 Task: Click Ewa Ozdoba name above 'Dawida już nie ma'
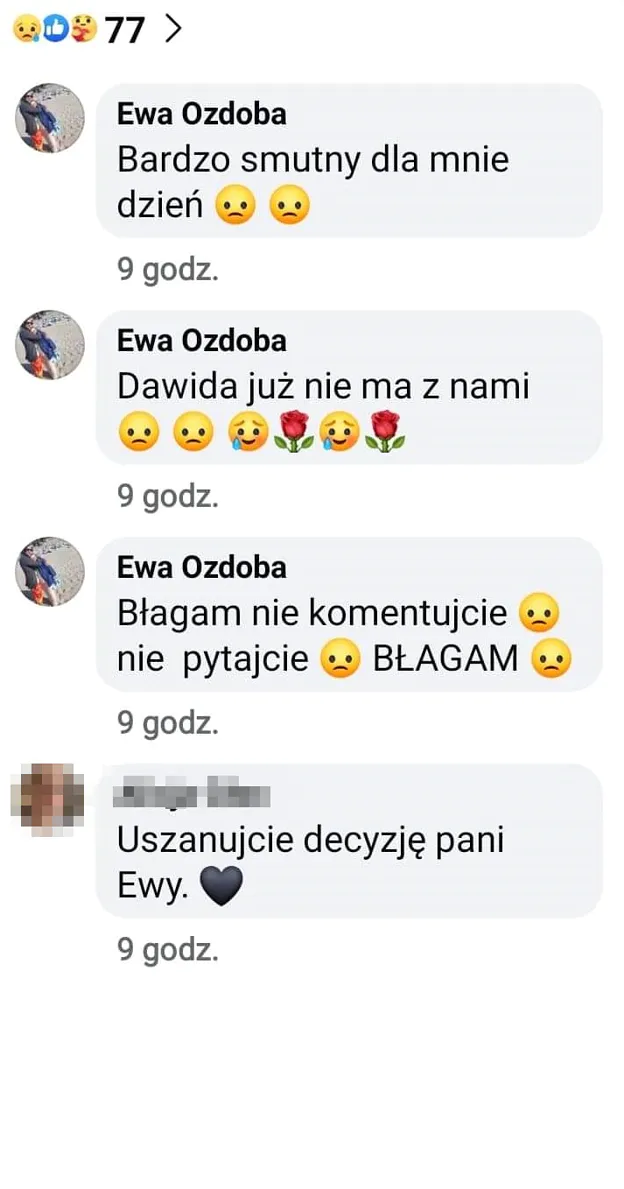pos(202,340)
